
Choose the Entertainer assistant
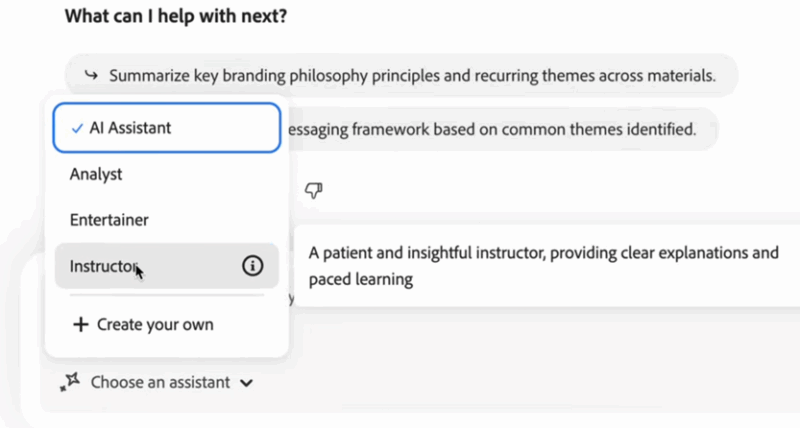pos(109,220)
